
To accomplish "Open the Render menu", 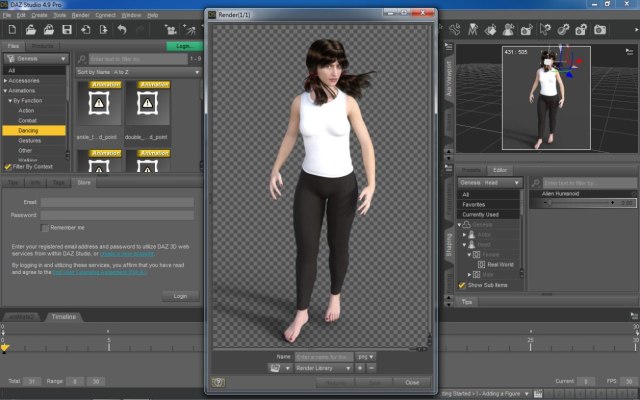I will tap(80, 15).
